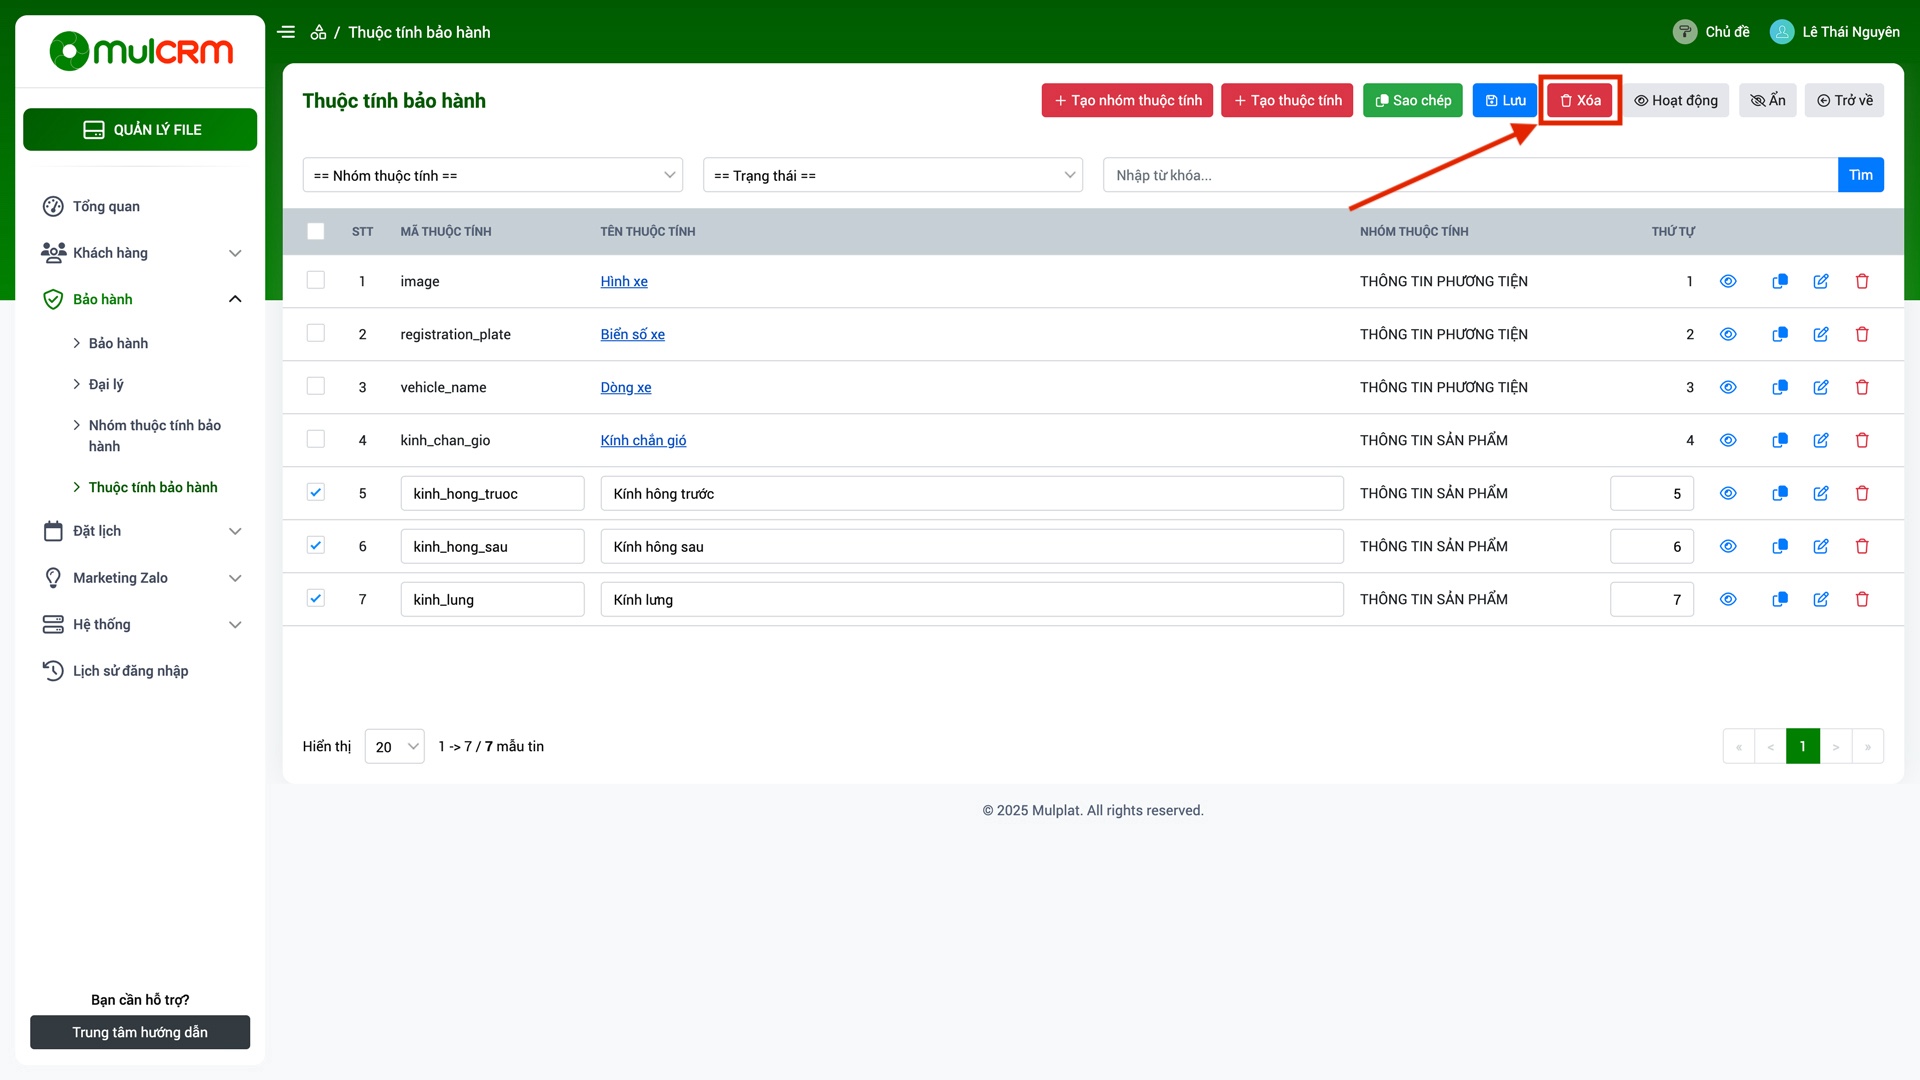Screen dimensions: 1920x1080
Task: Click the copy icon for image row
Action: (1779, 281)
